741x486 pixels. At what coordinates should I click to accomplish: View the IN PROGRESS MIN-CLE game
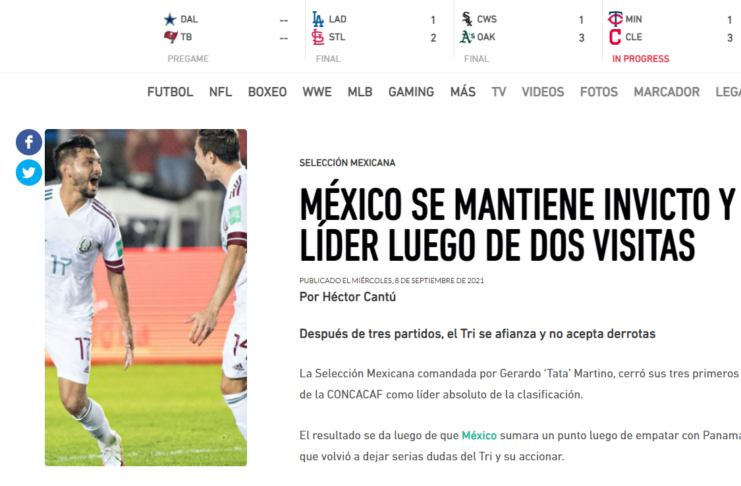[x=640, y=59]
